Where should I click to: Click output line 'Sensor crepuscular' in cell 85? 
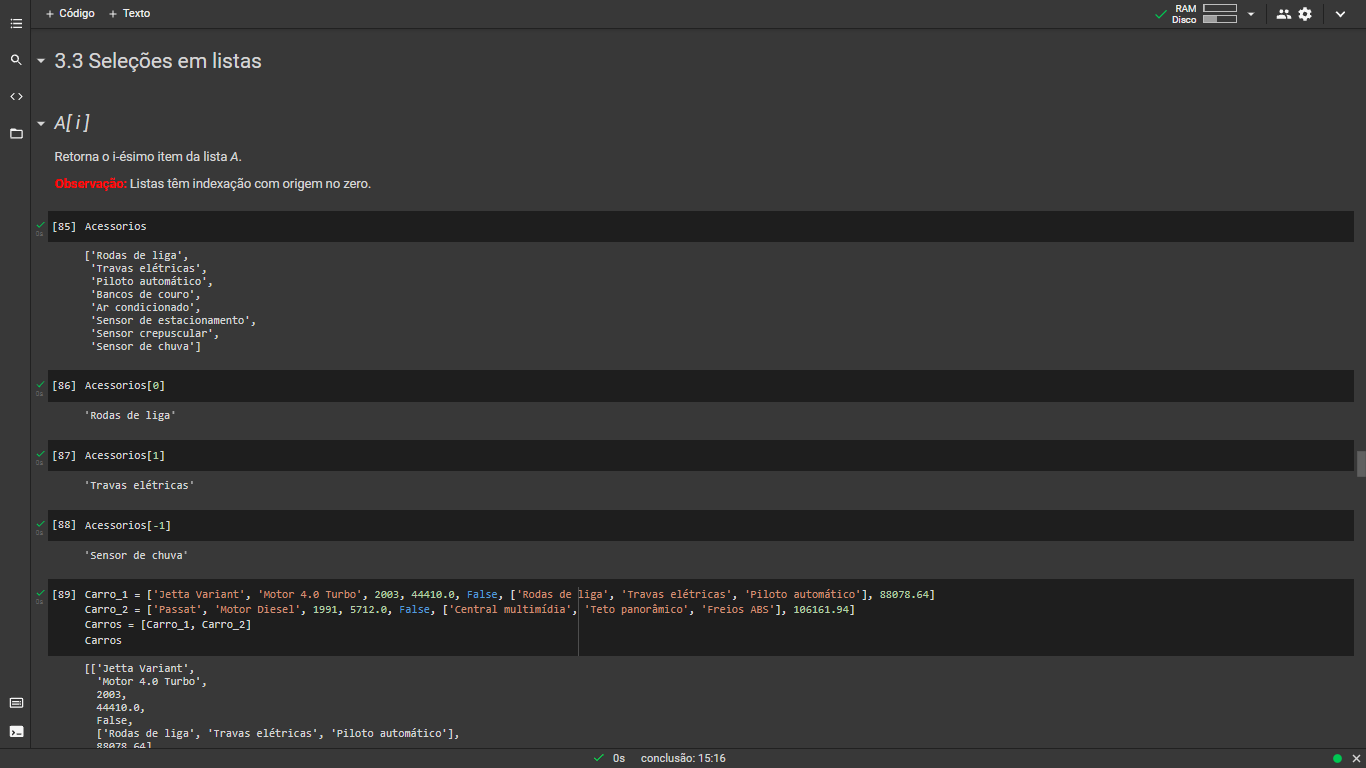click(x=154, y=334)
